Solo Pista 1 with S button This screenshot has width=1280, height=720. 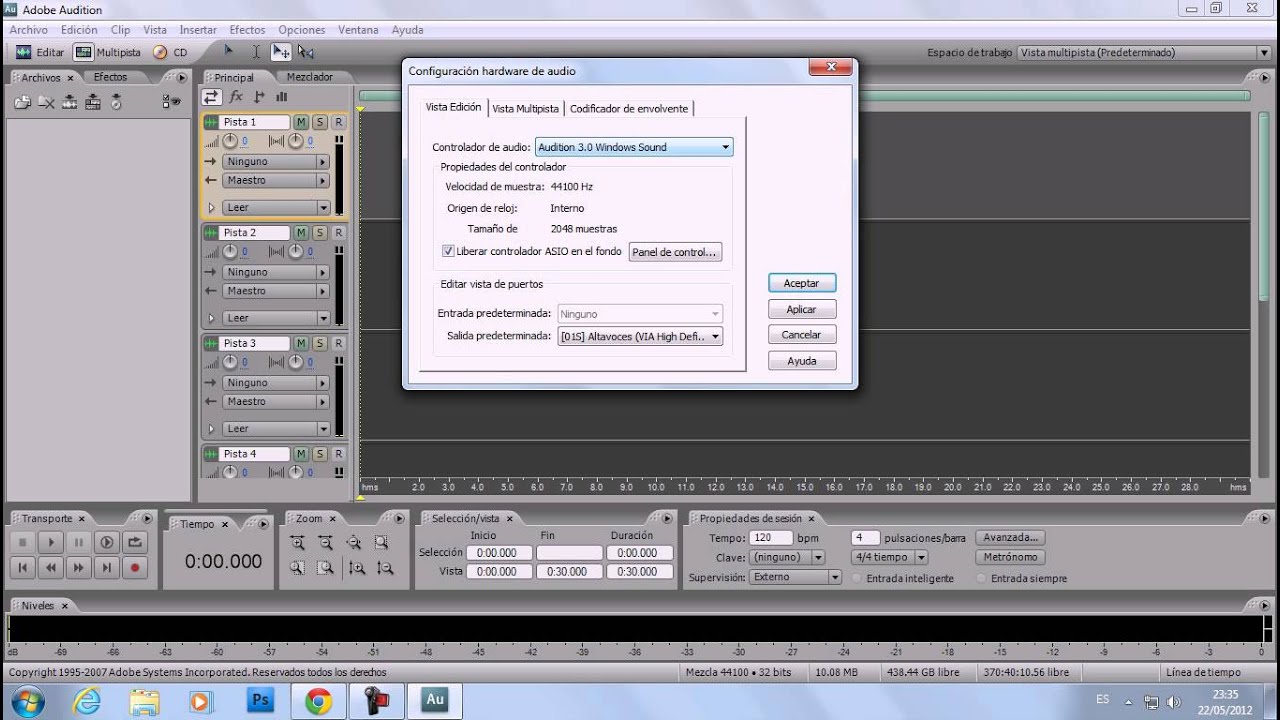point(319,122)
